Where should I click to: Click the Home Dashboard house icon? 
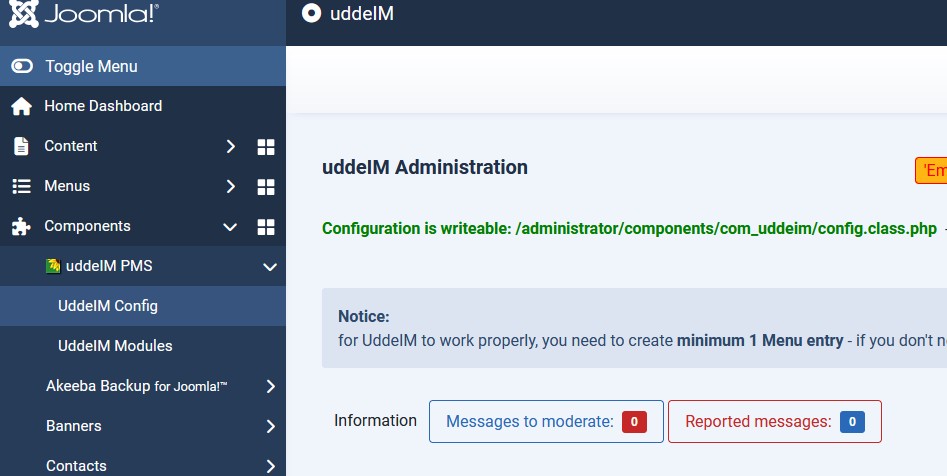21,106
